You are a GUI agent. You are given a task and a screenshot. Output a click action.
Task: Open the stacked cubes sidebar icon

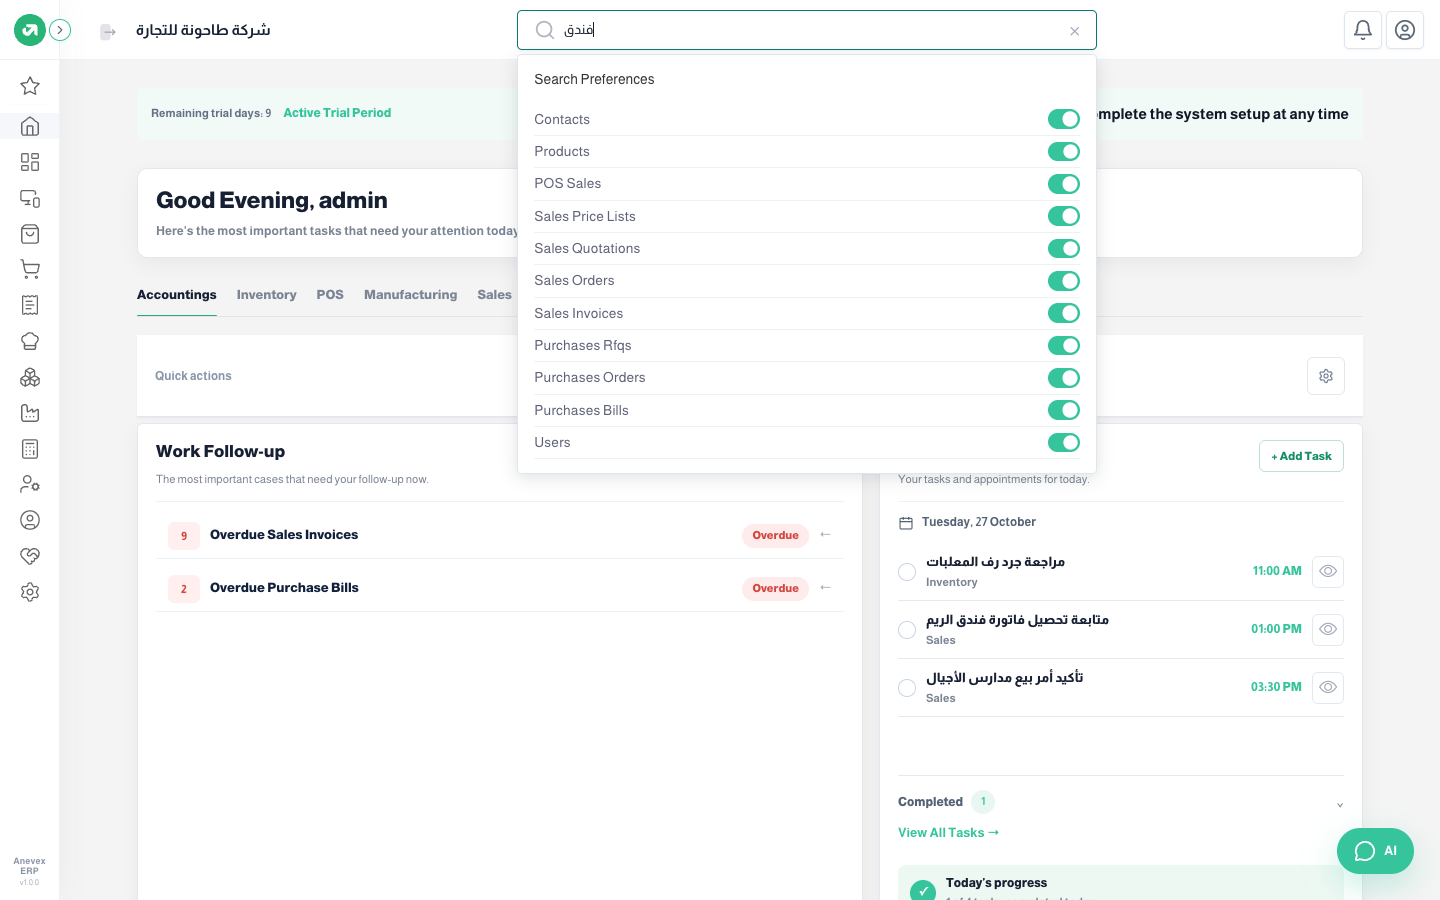point(30,377)
